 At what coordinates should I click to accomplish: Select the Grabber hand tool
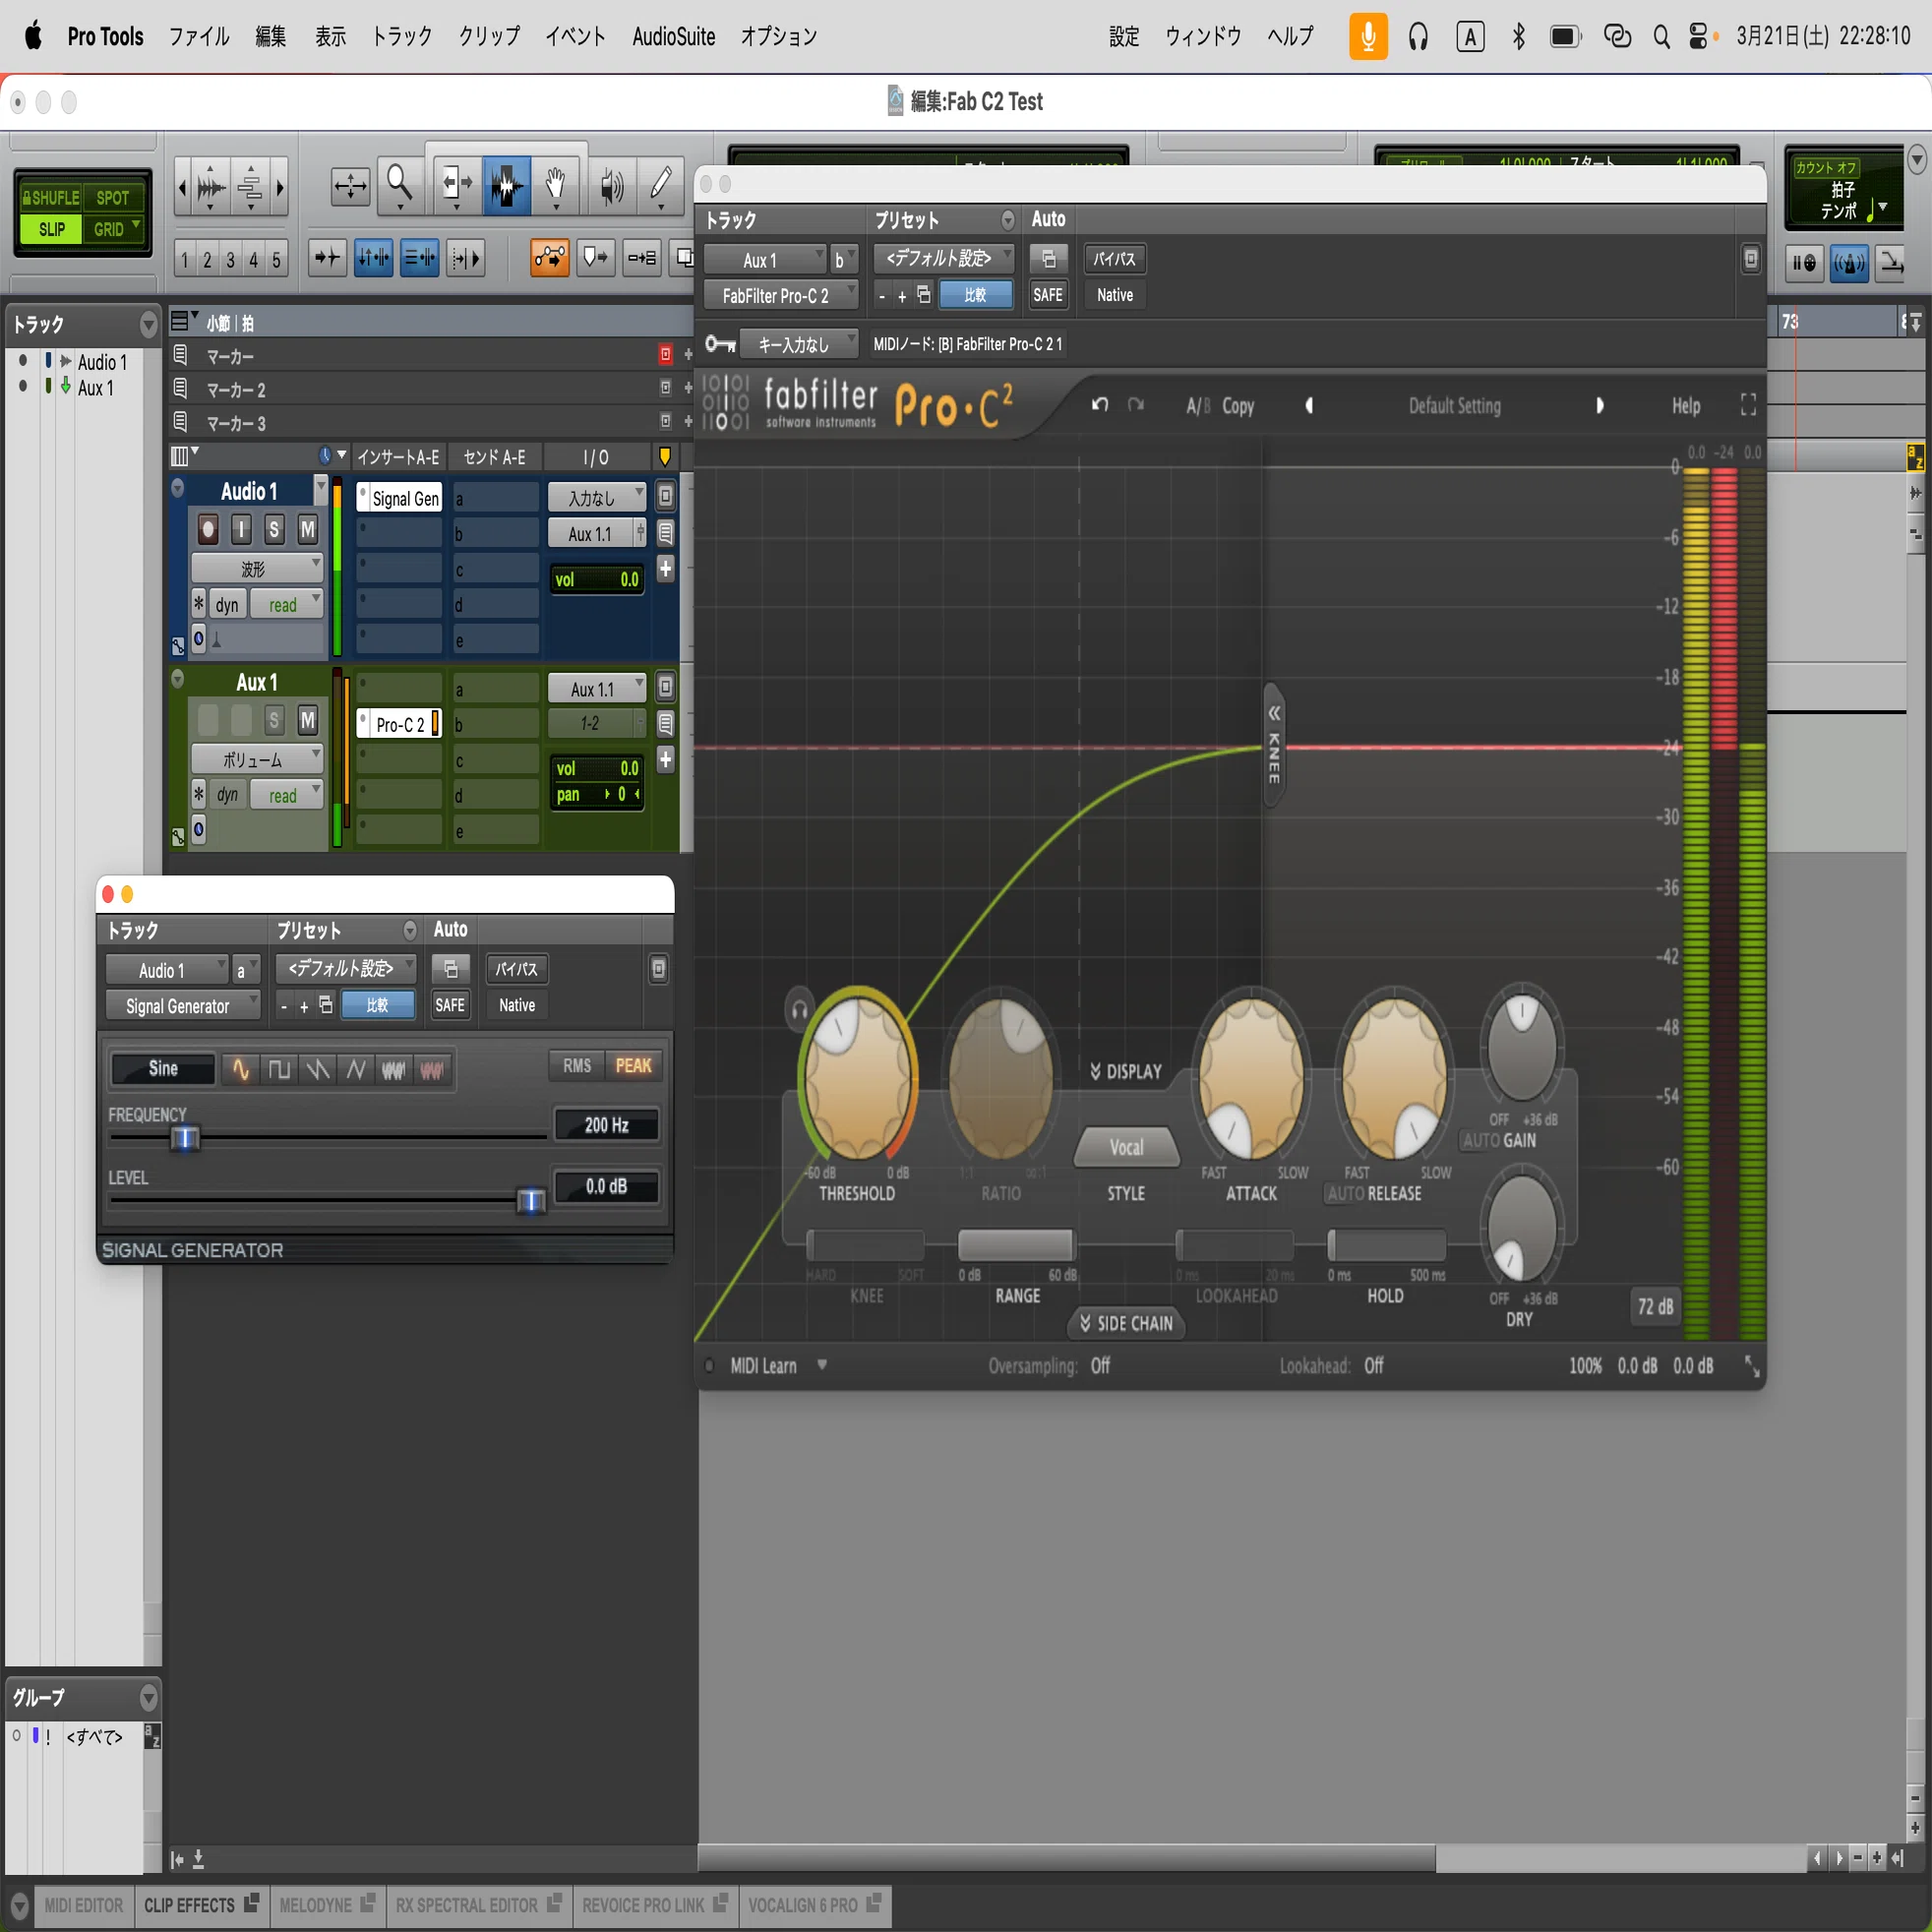click(555, 185)
